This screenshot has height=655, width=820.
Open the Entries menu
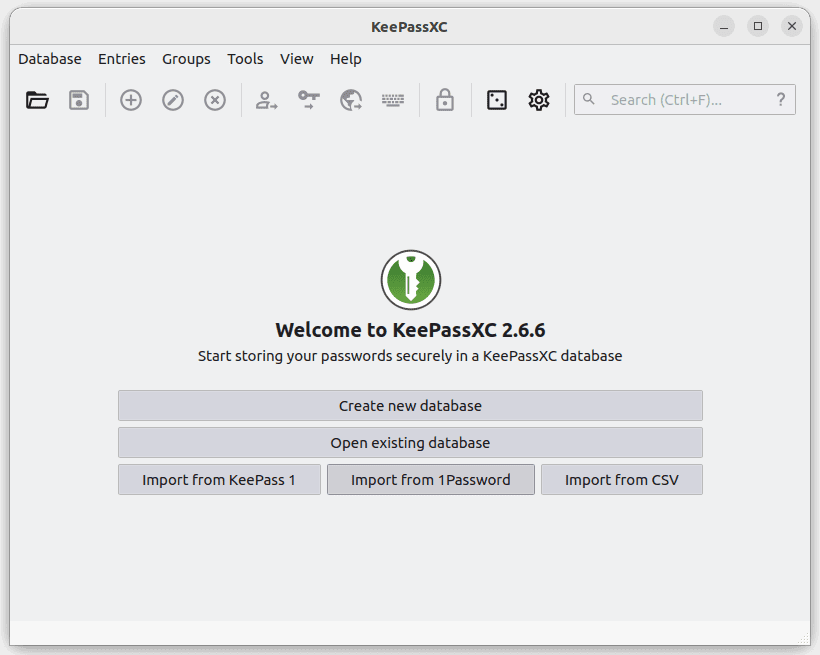121,59
